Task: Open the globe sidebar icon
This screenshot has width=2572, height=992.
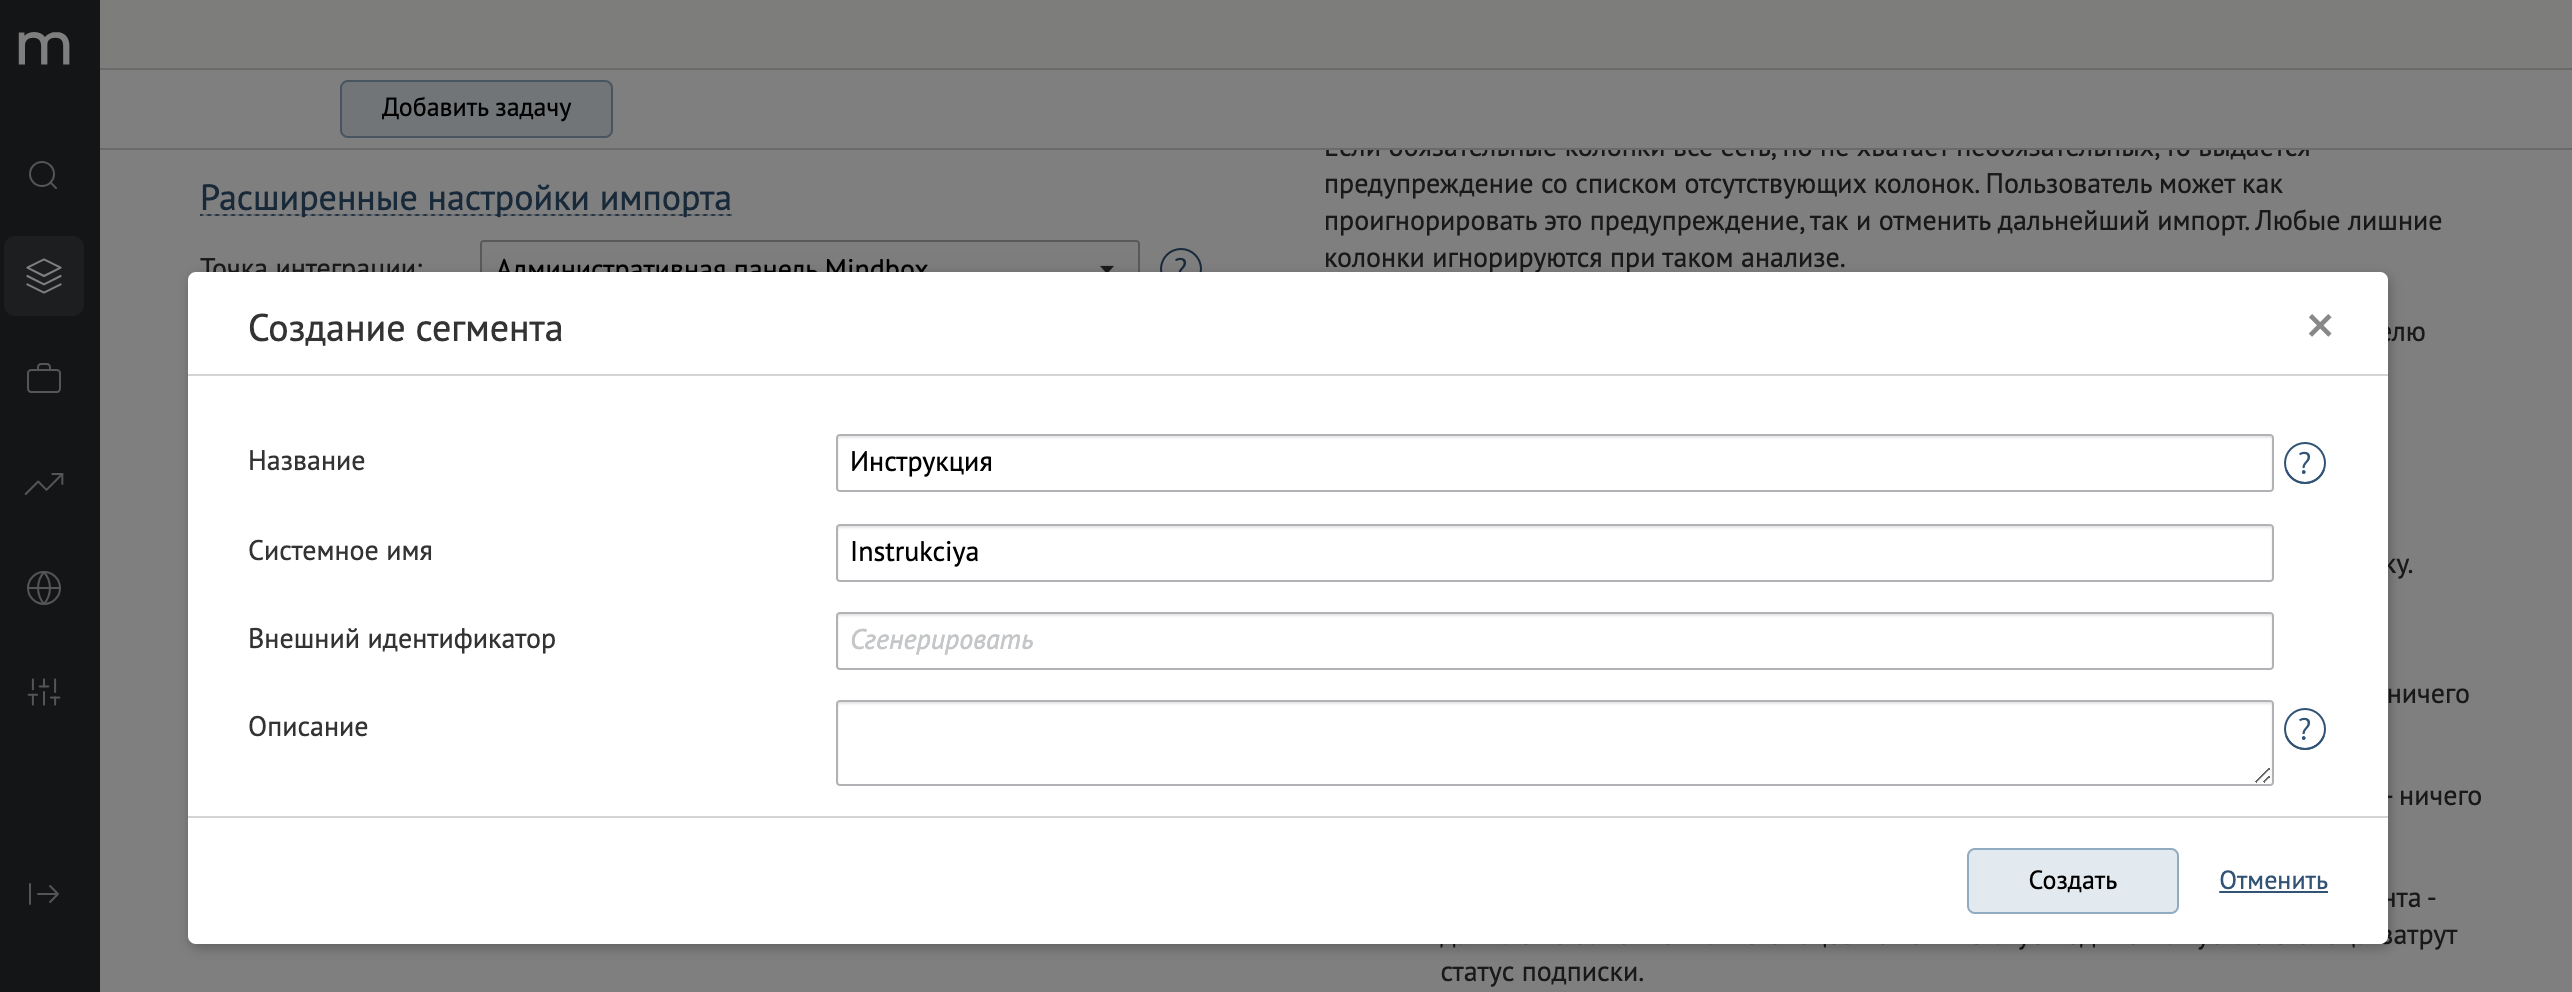Action: [44, 588]
